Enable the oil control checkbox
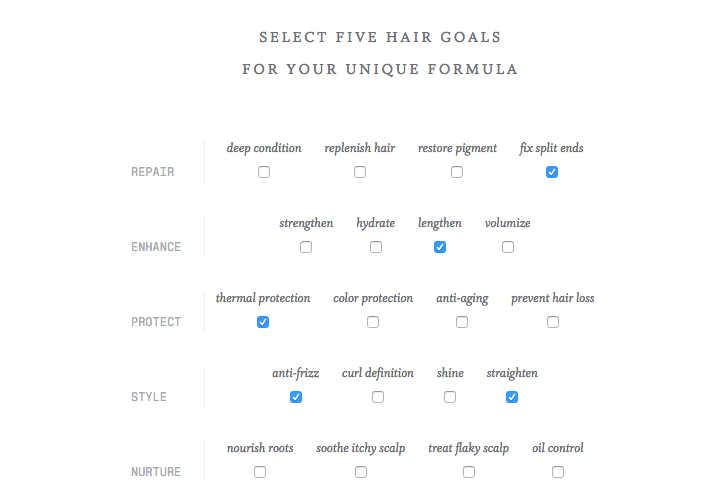This screenshot has width=723, height=502. tap(558, 472)
